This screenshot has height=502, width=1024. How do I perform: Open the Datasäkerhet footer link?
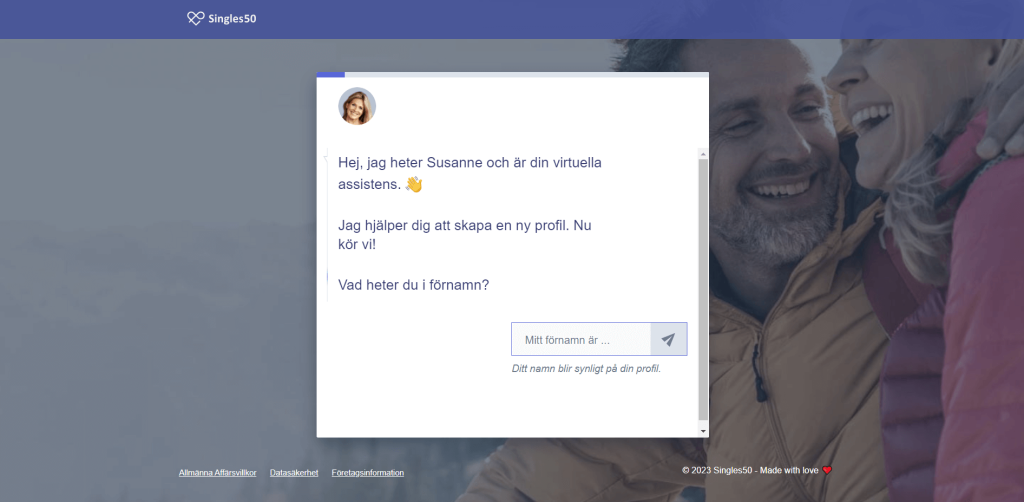tap(294, 473)
